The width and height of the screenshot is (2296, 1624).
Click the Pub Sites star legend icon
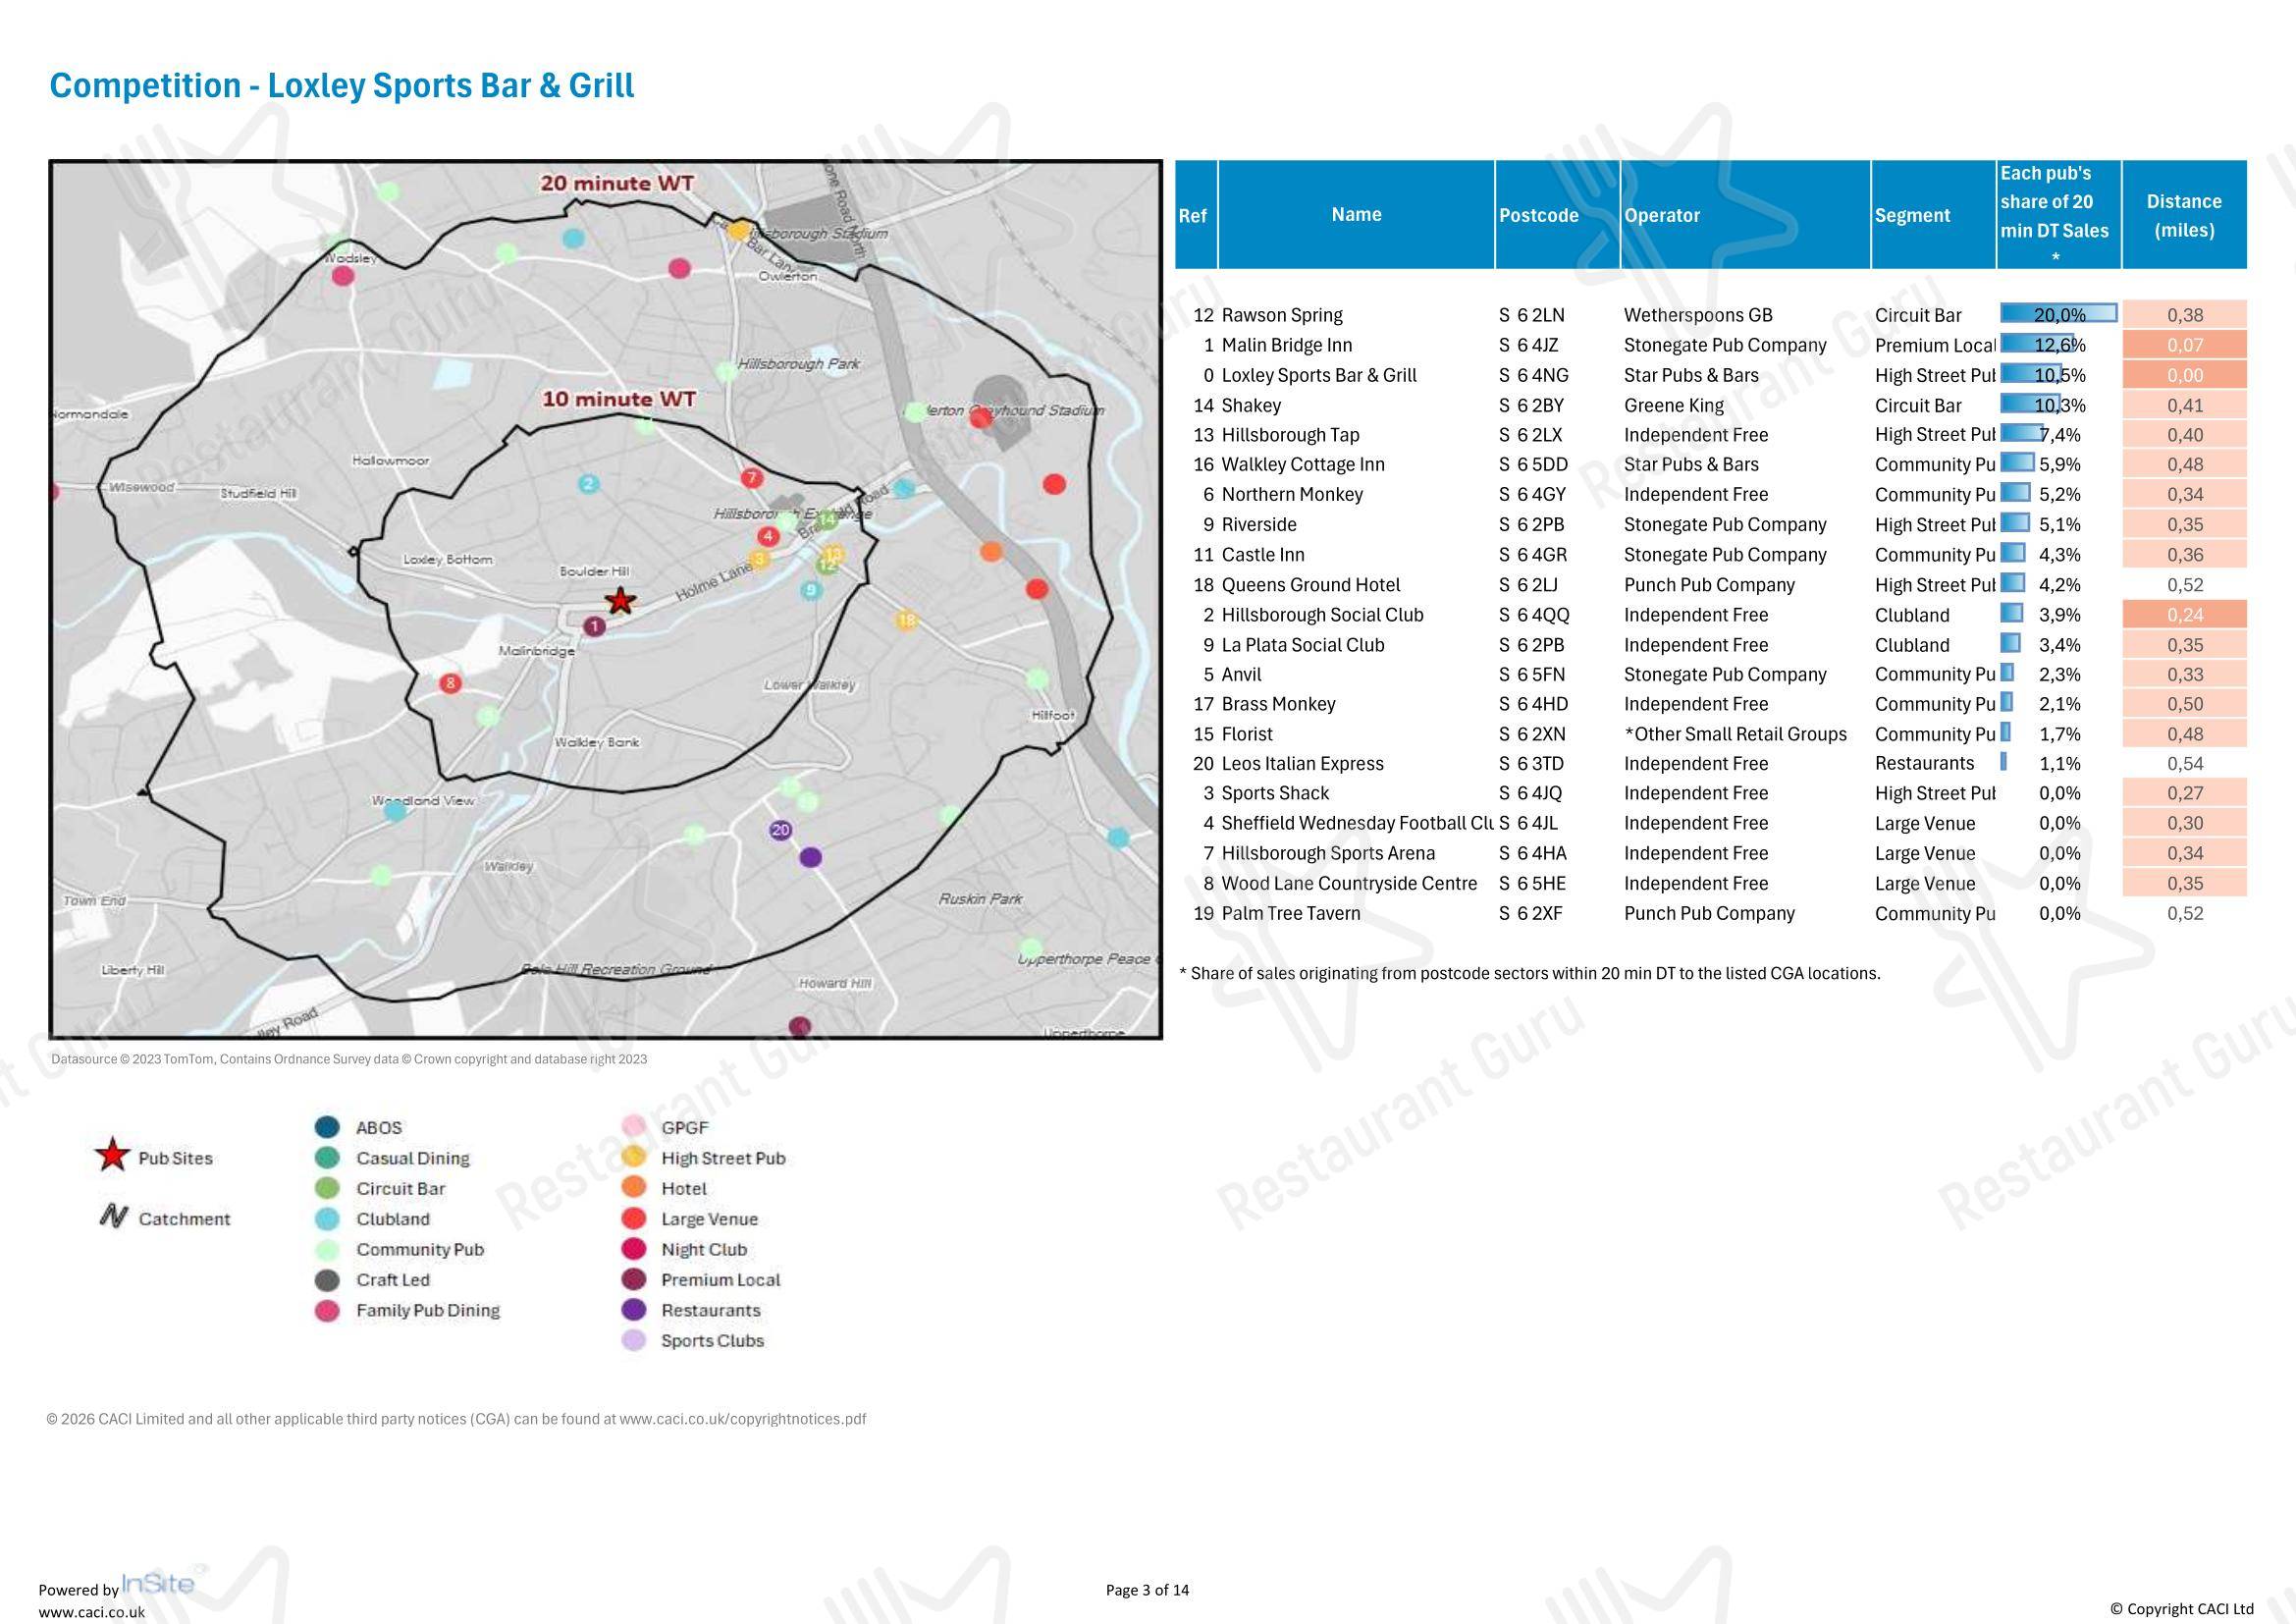[x=112, y=1156]
